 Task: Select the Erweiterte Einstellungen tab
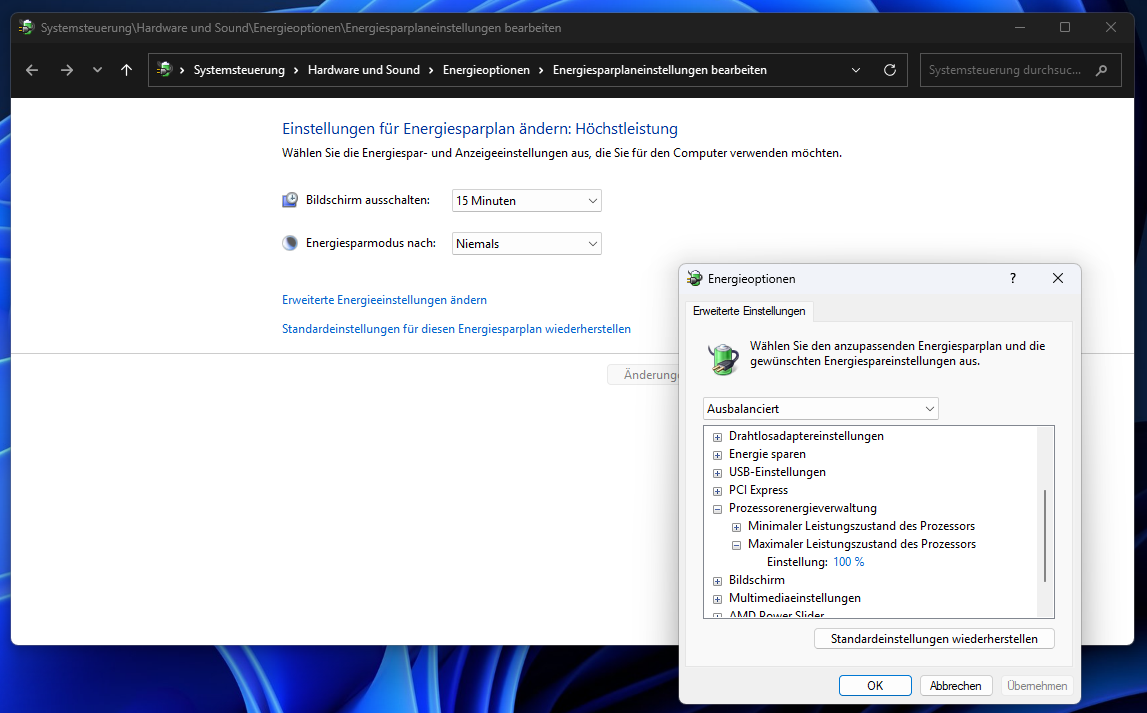tap(749, 311)
